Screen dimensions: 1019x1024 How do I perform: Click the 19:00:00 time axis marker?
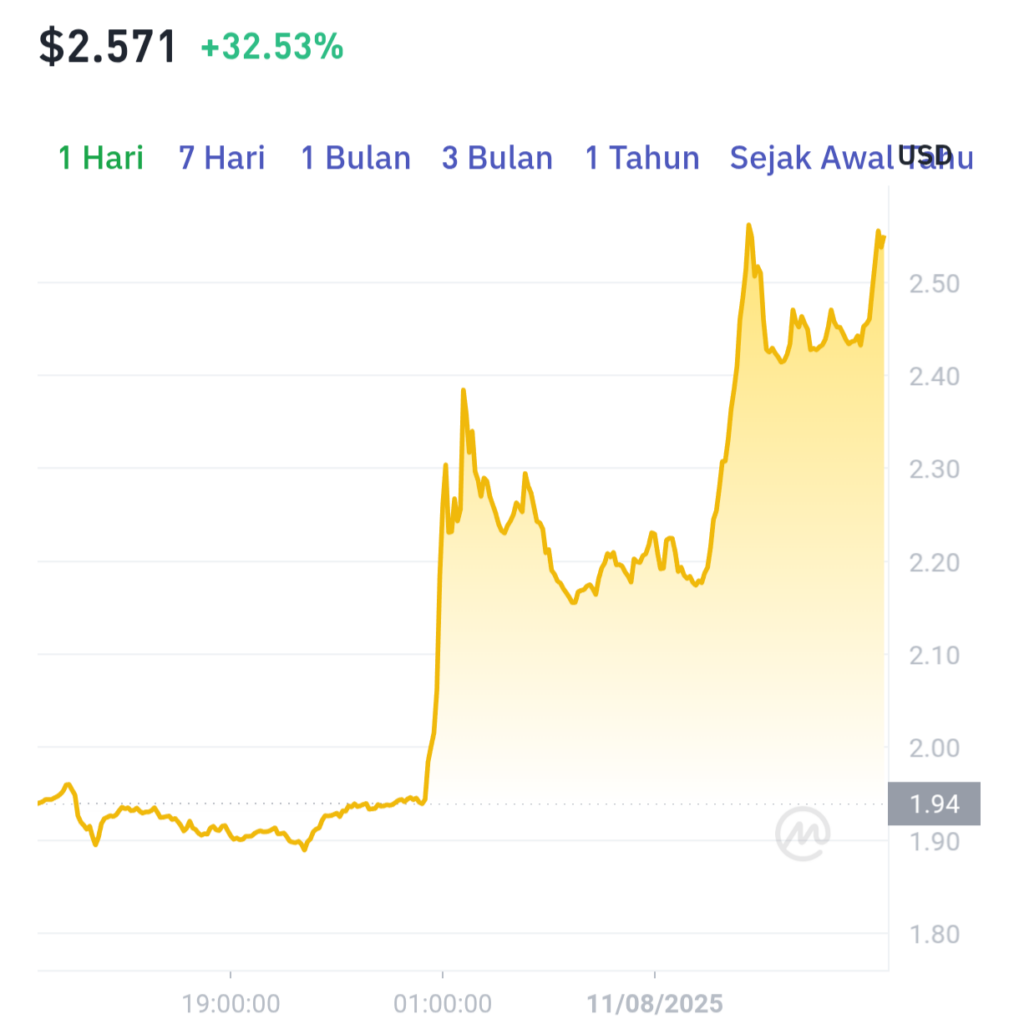(x=231, y=1004)
